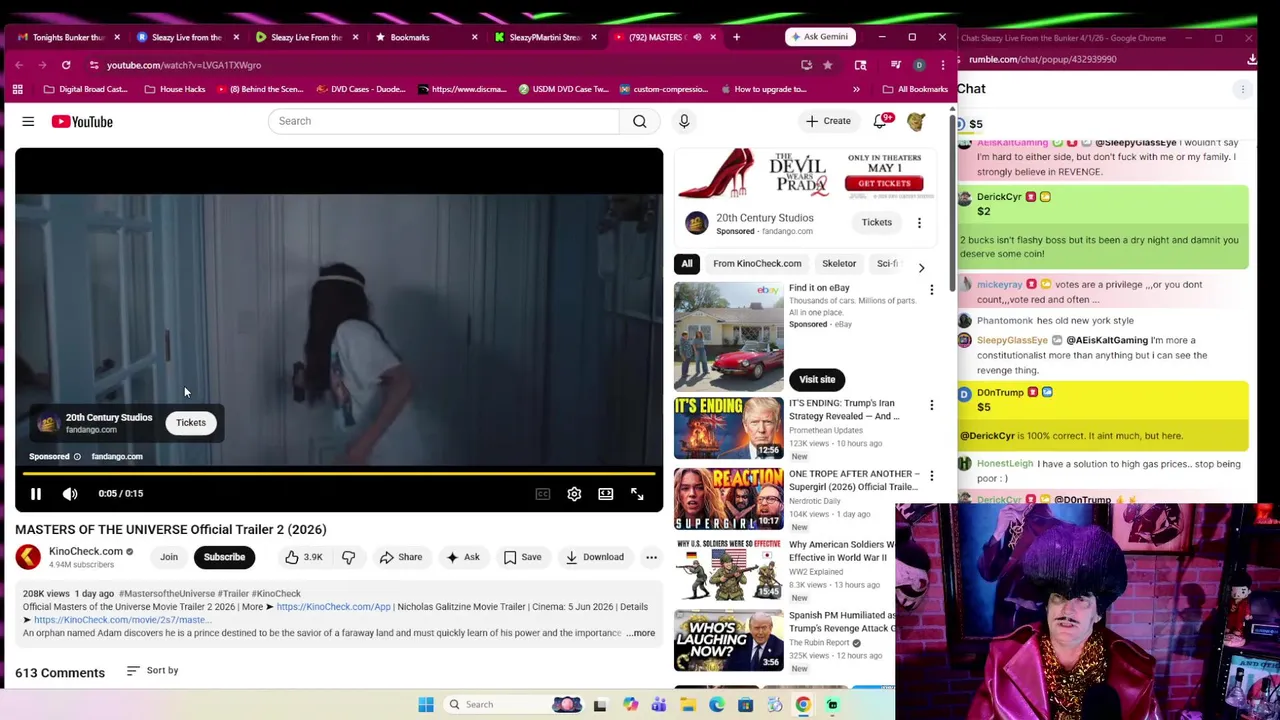This screenshot has height=720, width=1280.
Task: Join the KinoCheck.com channel
Action: point(169,557)
